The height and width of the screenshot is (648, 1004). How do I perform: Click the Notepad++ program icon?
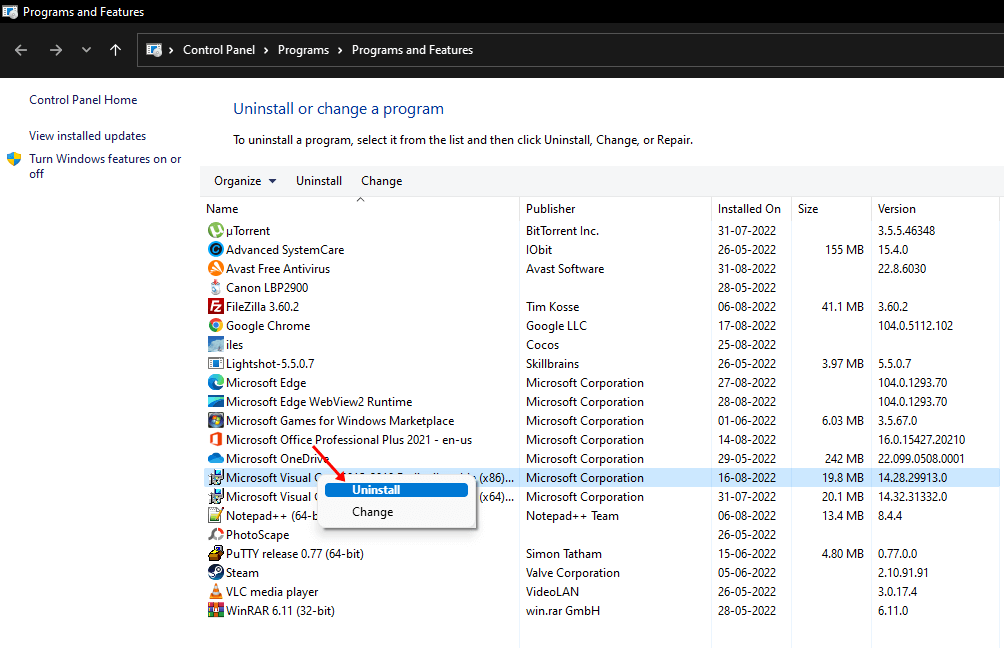click(x=215, y=516)
